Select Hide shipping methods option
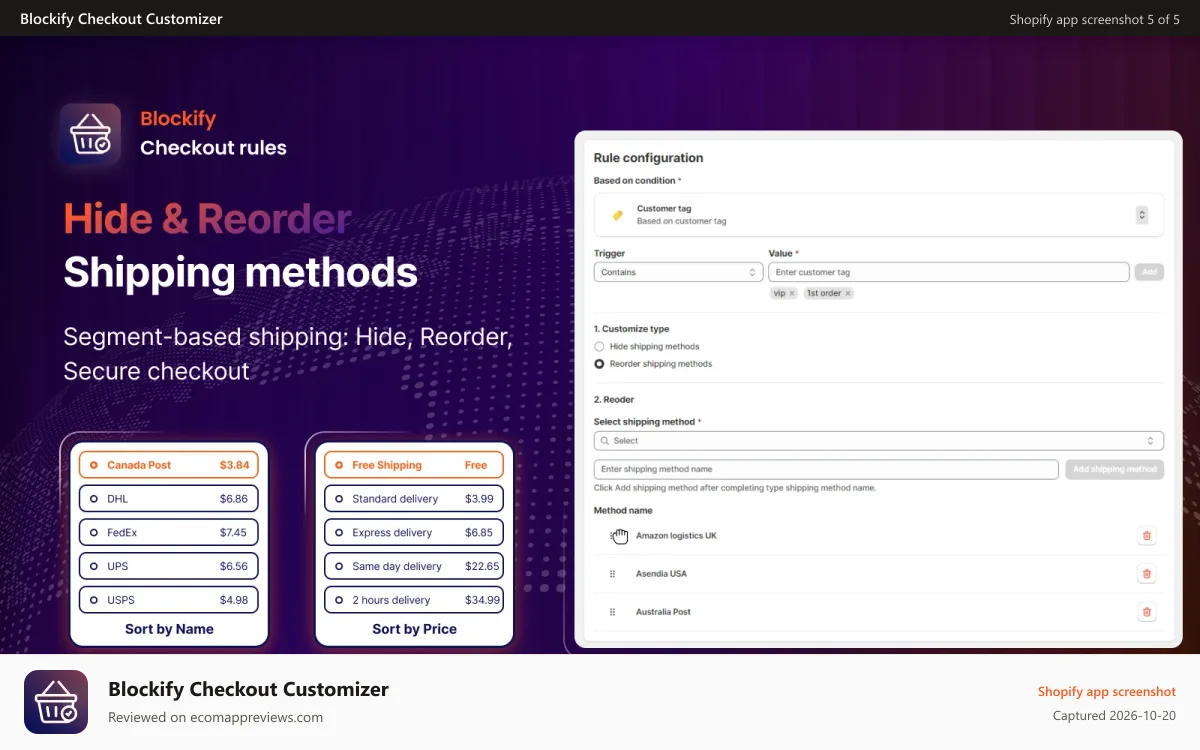1200x750 pixels. [599, 346]
